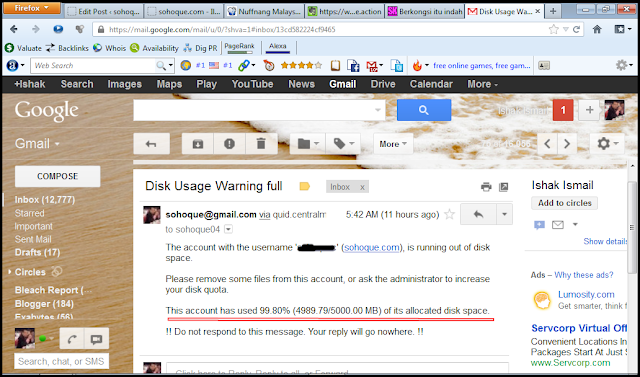Show details arrow next to sohoque04

coord(229,229)
